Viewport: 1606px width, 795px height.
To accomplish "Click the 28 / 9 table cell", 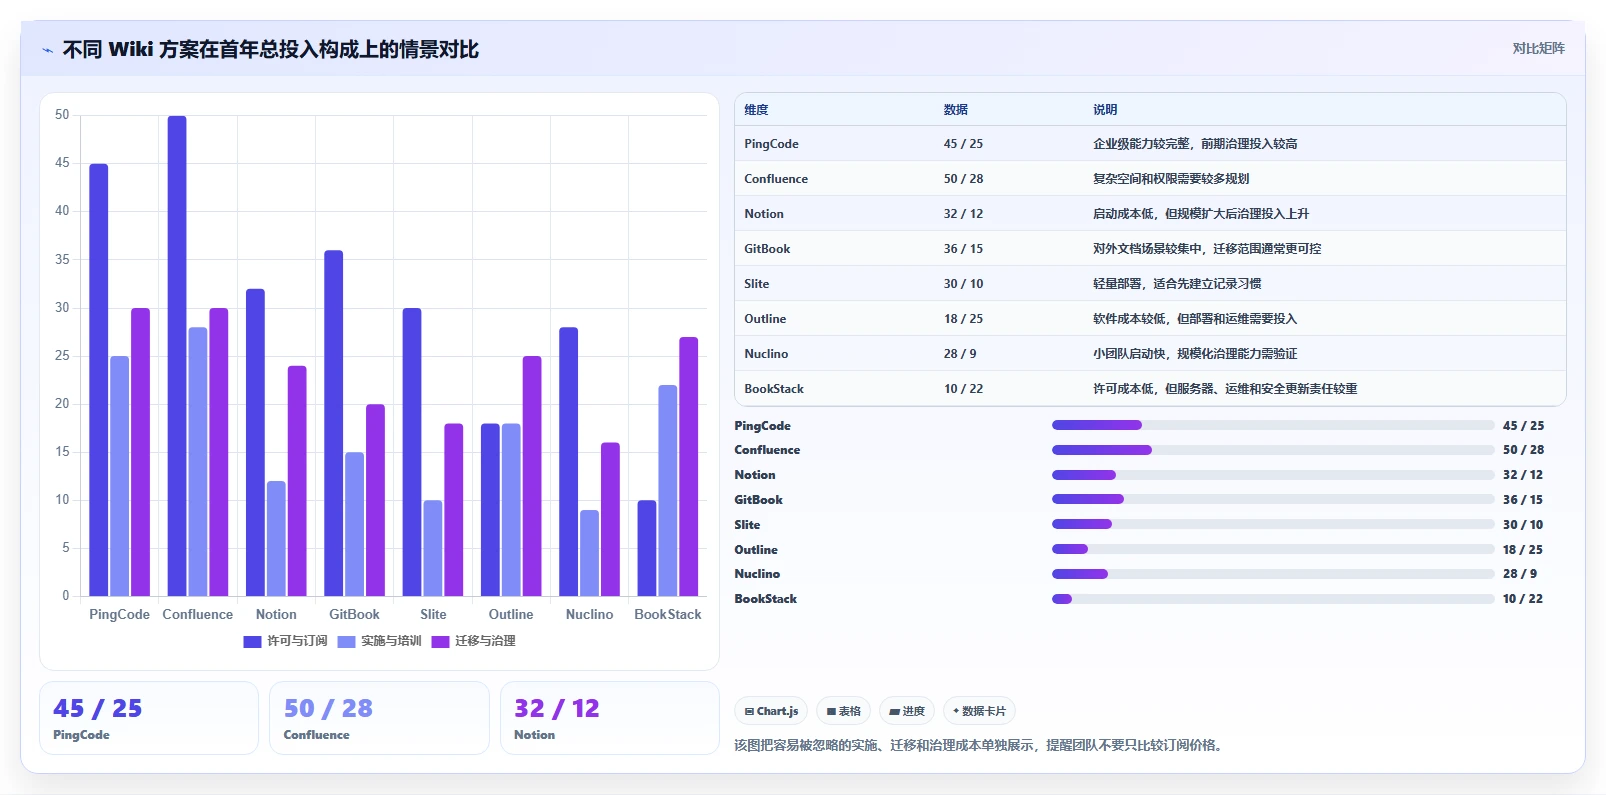I will pyautogui.click(x=960, y=354).
